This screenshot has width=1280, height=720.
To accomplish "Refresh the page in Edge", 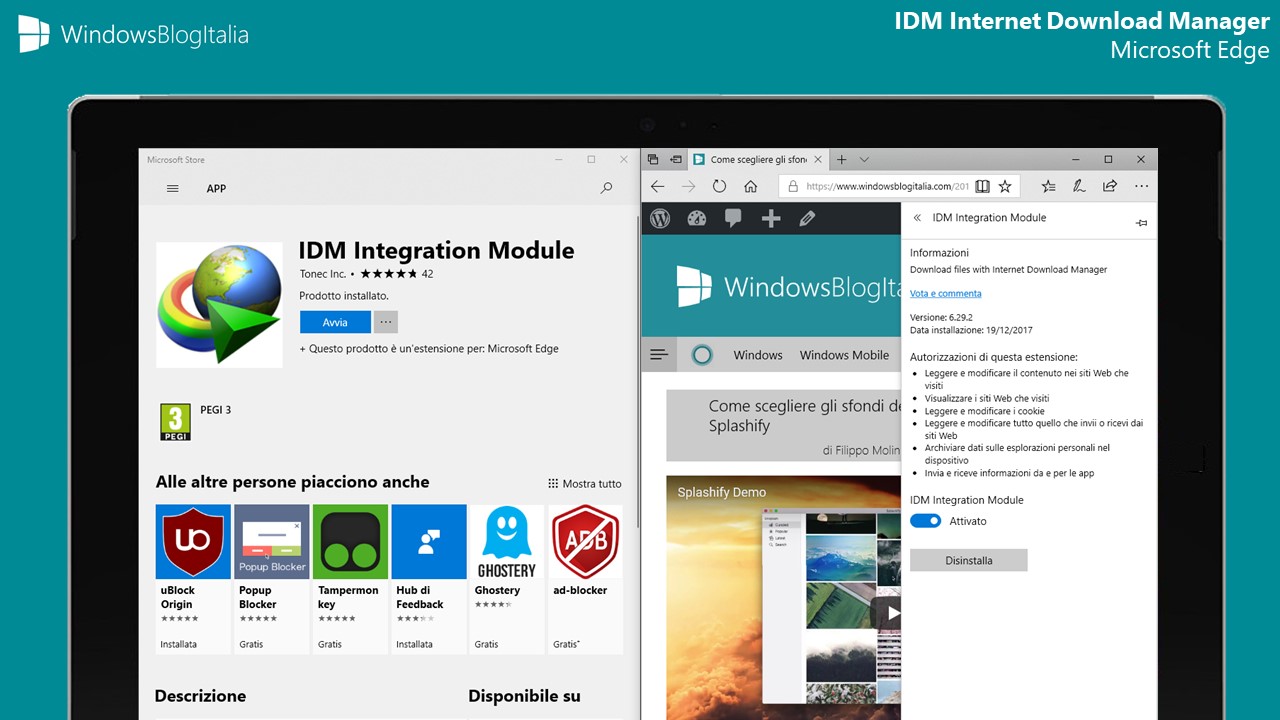I will (x=719, y=186).
